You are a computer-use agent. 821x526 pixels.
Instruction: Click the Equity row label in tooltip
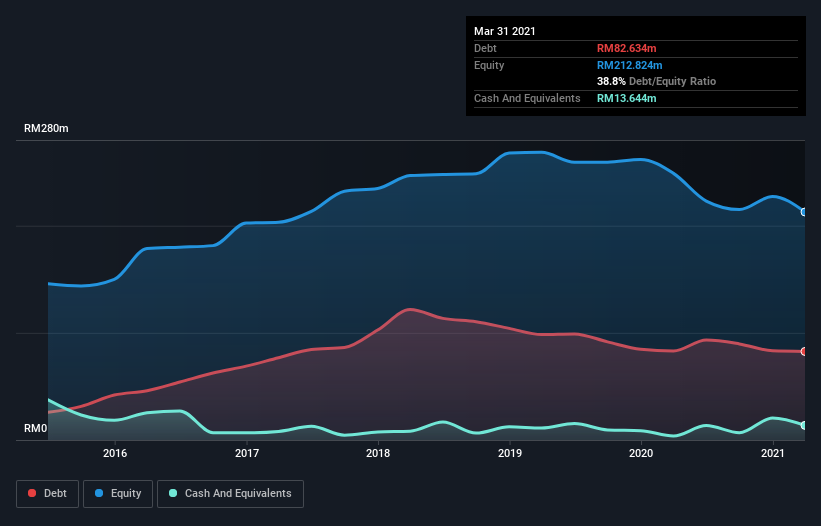[x=489, y=65]
